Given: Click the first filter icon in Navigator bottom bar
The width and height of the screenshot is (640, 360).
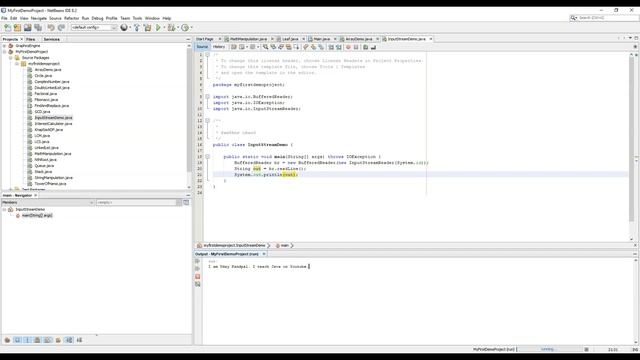Looking at the screenshot, I should click(7, 340).
